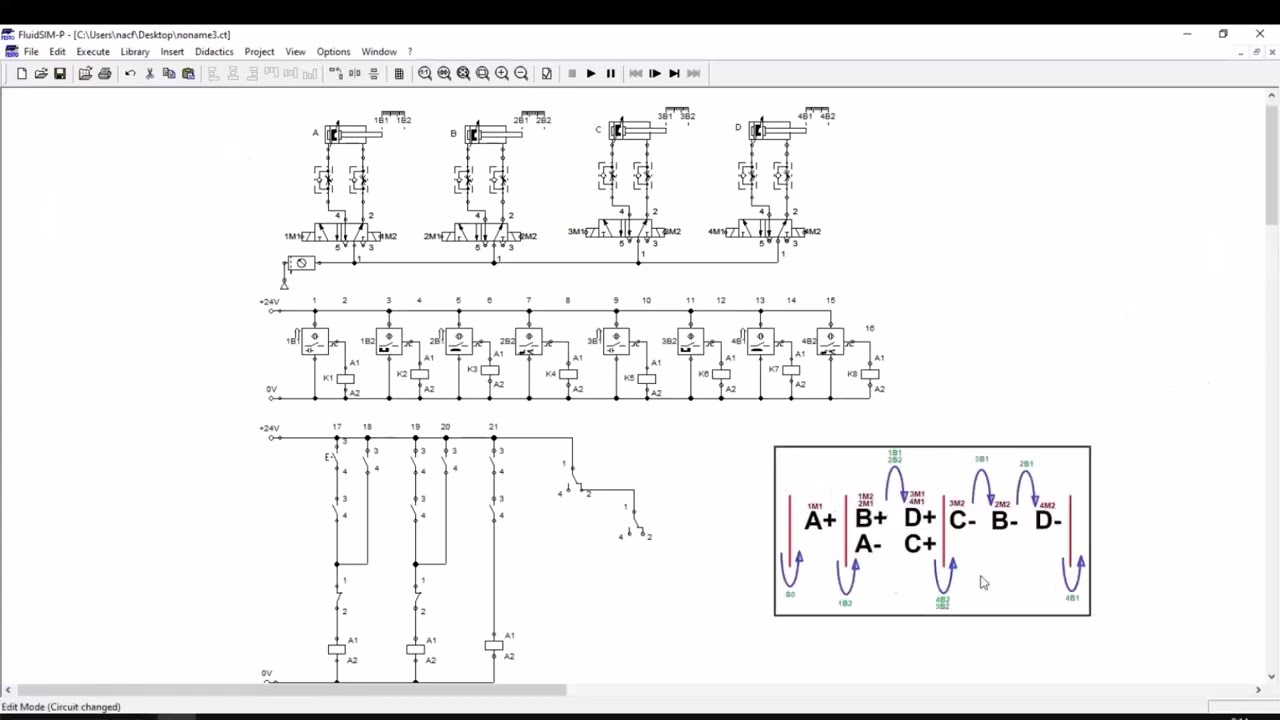Screen dimensions: 1280x720
Task: Start the simulation
Action: pyautogui.click(x=591, y=73)
